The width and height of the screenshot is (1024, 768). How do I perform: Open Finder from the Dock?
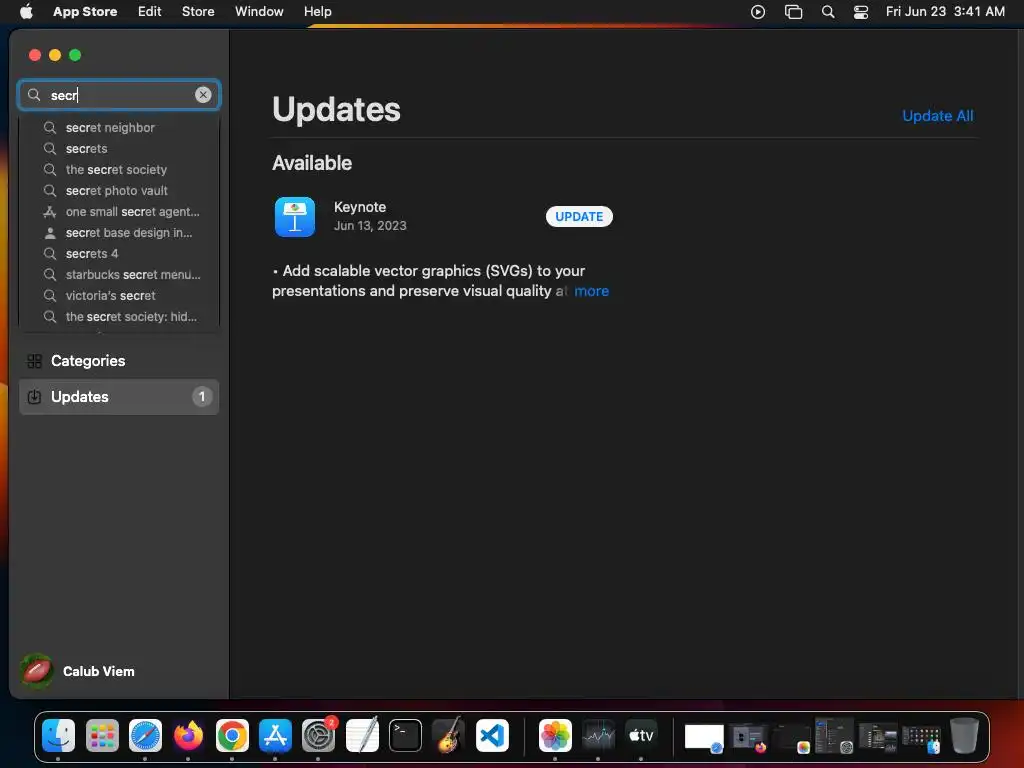(x=58, y=735)
